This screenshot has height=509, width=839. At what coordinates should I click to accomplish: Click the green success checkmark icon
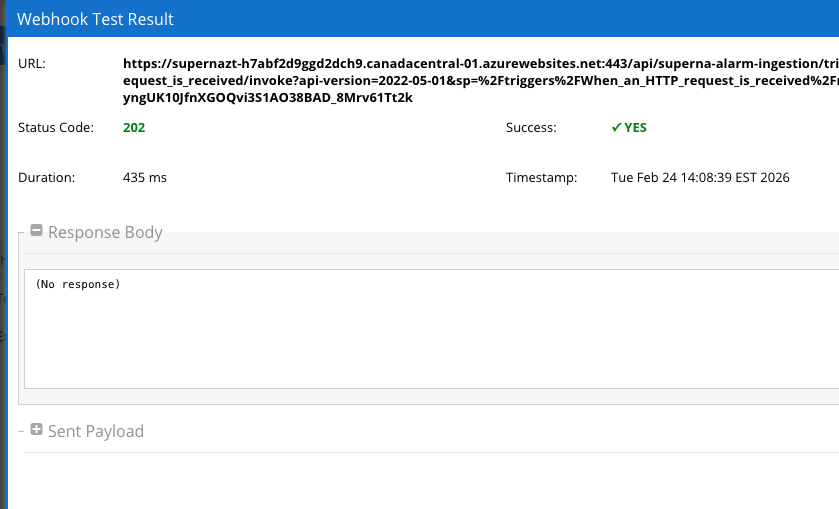click(x=616, y=128)
